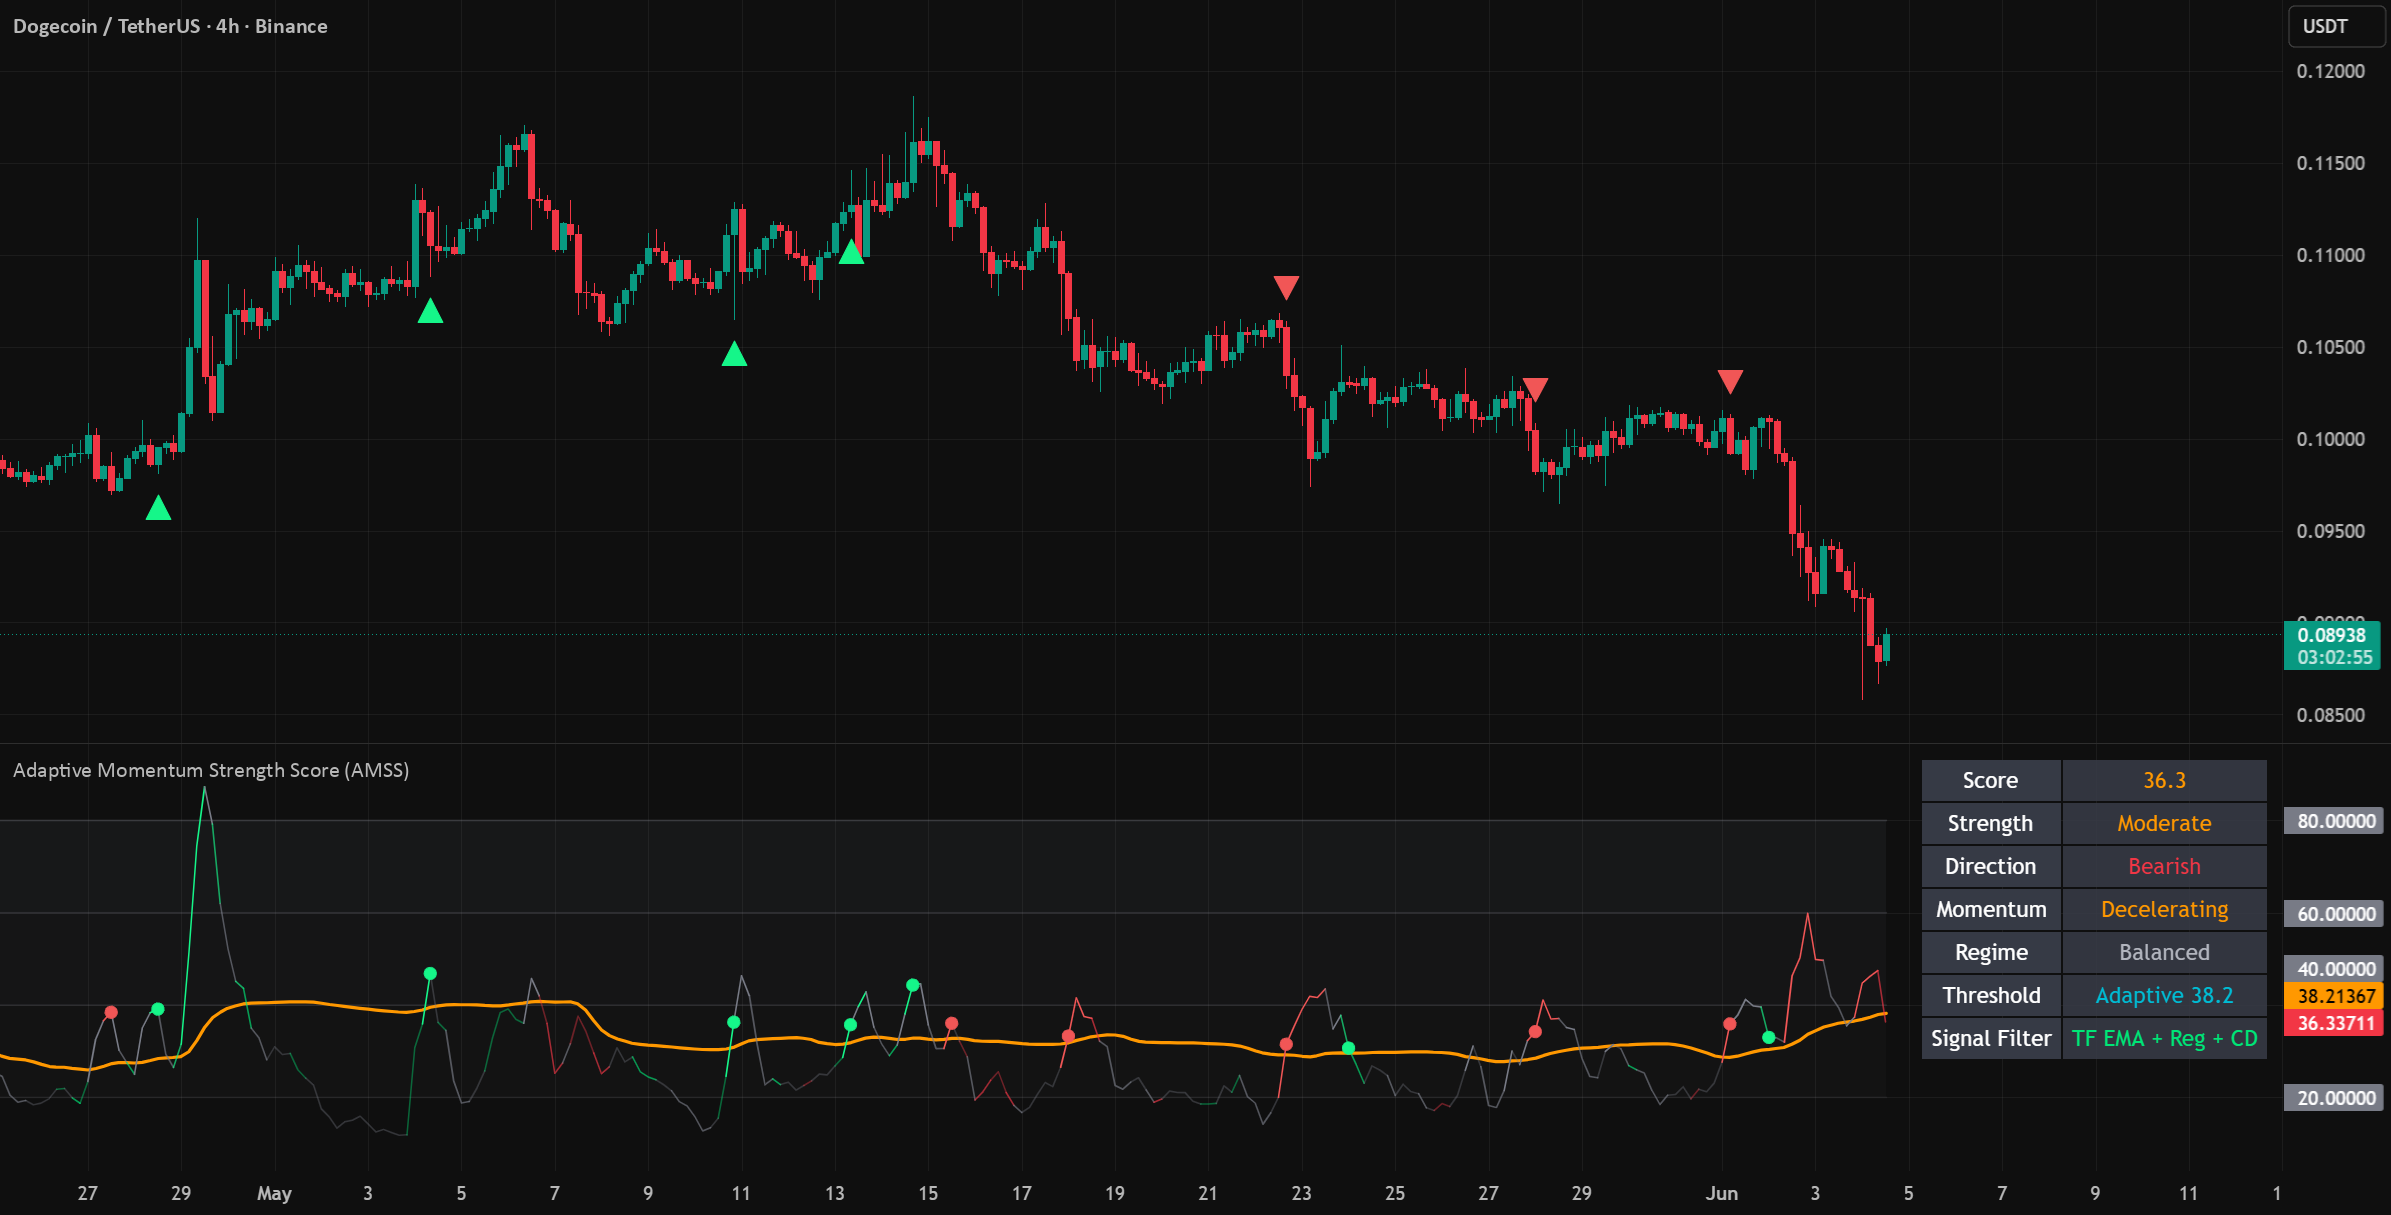Click the 40.00000 indicator level label
2391x1215 pixels.
click(x=2335, y=969)
